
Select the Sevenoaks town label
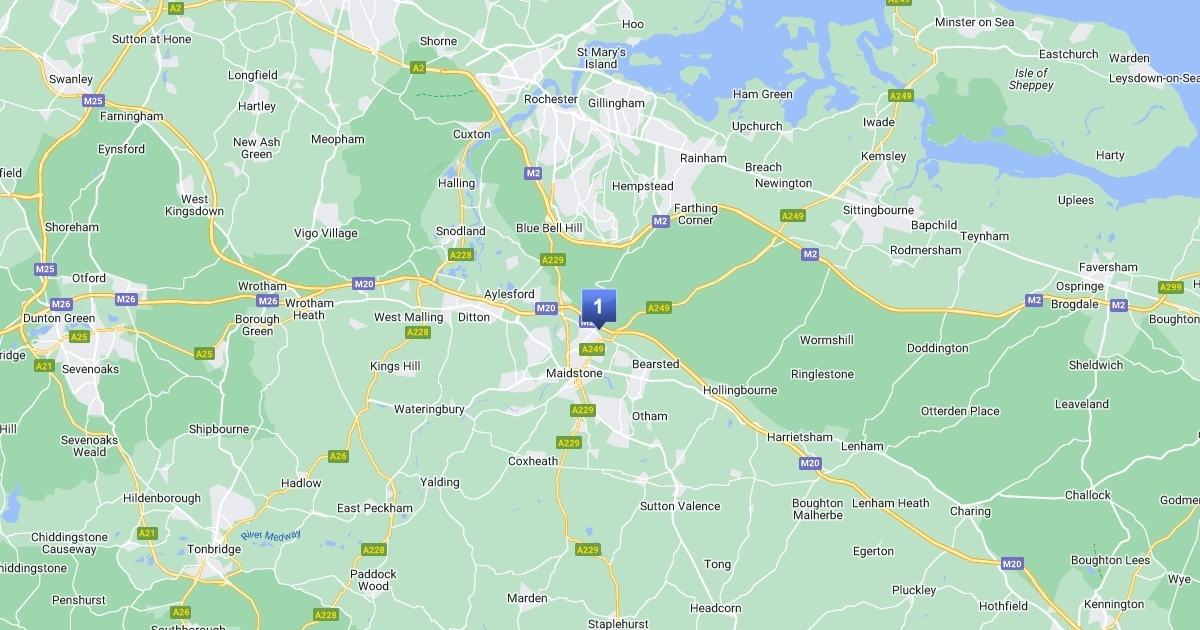(x=90, y=369)
